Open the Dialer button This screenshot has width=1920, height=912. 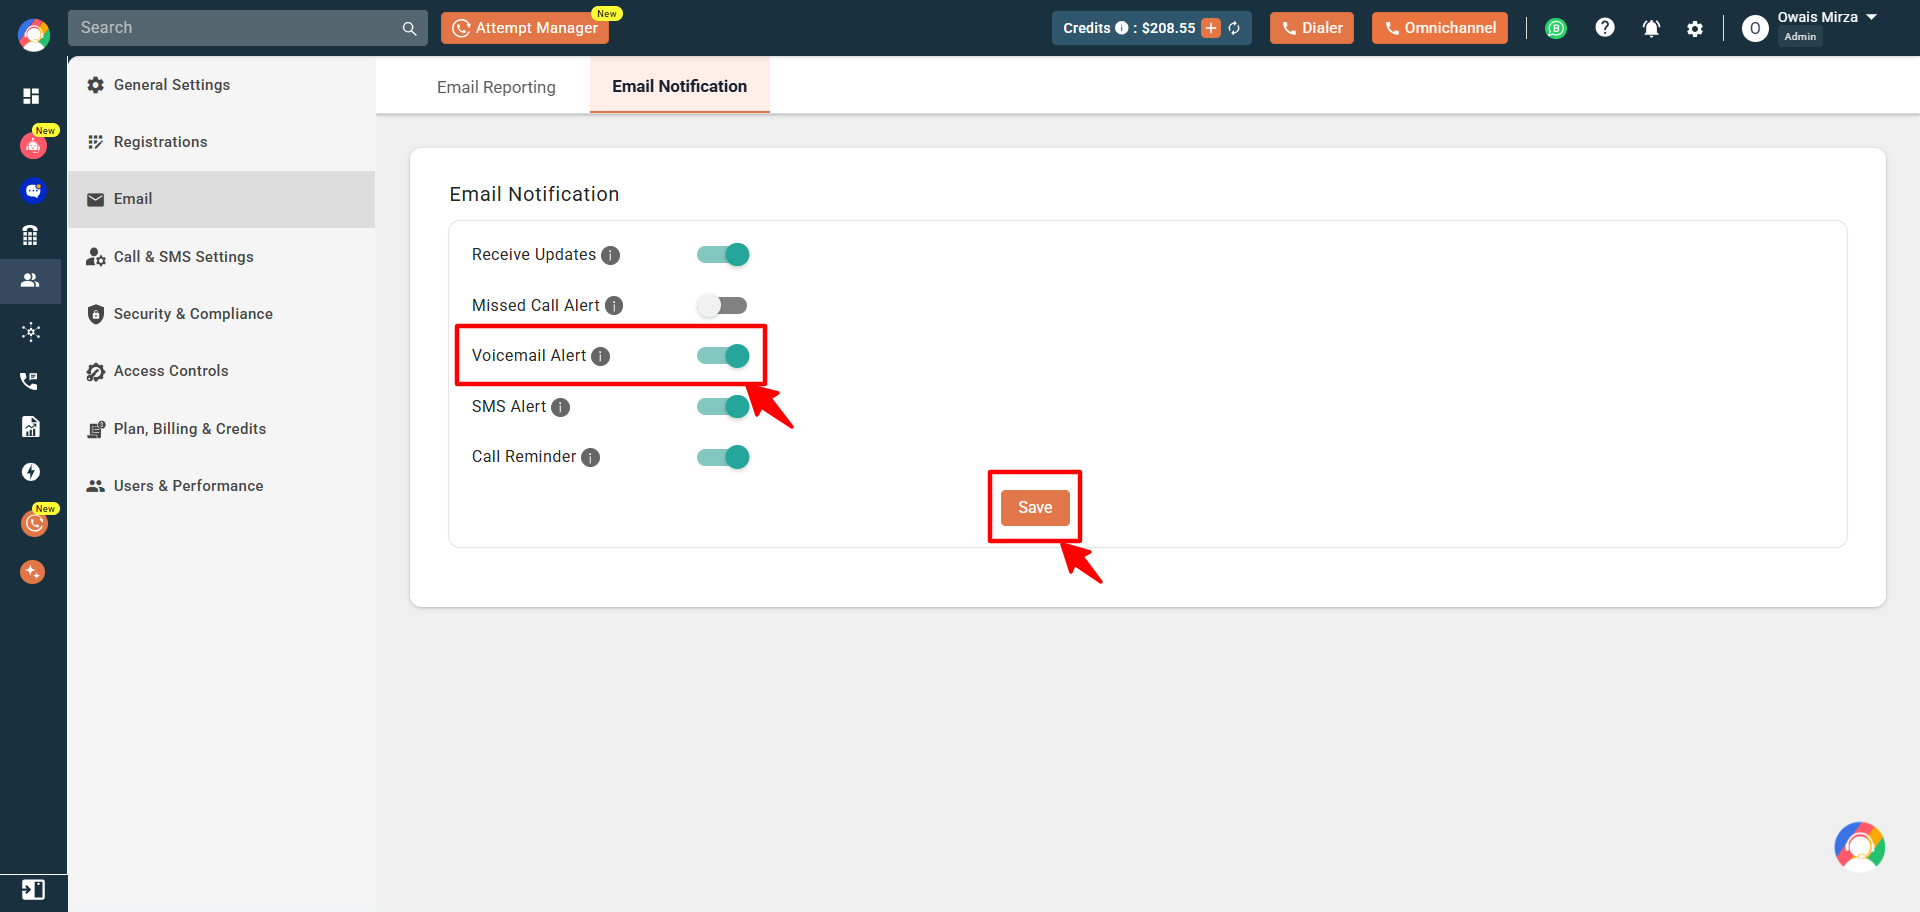(x=1312, y=28)
